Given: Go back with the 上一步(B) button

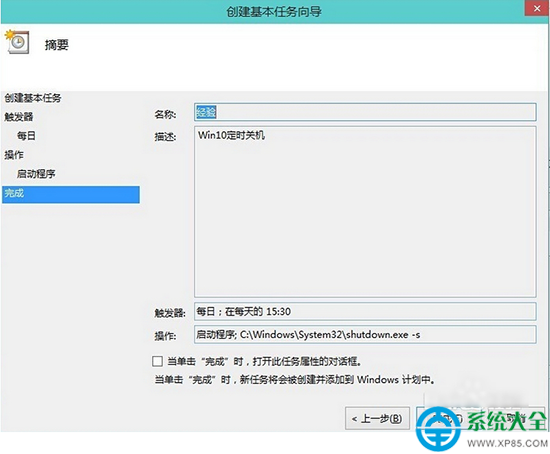Looking at the screenshot, I should [377, 418].
